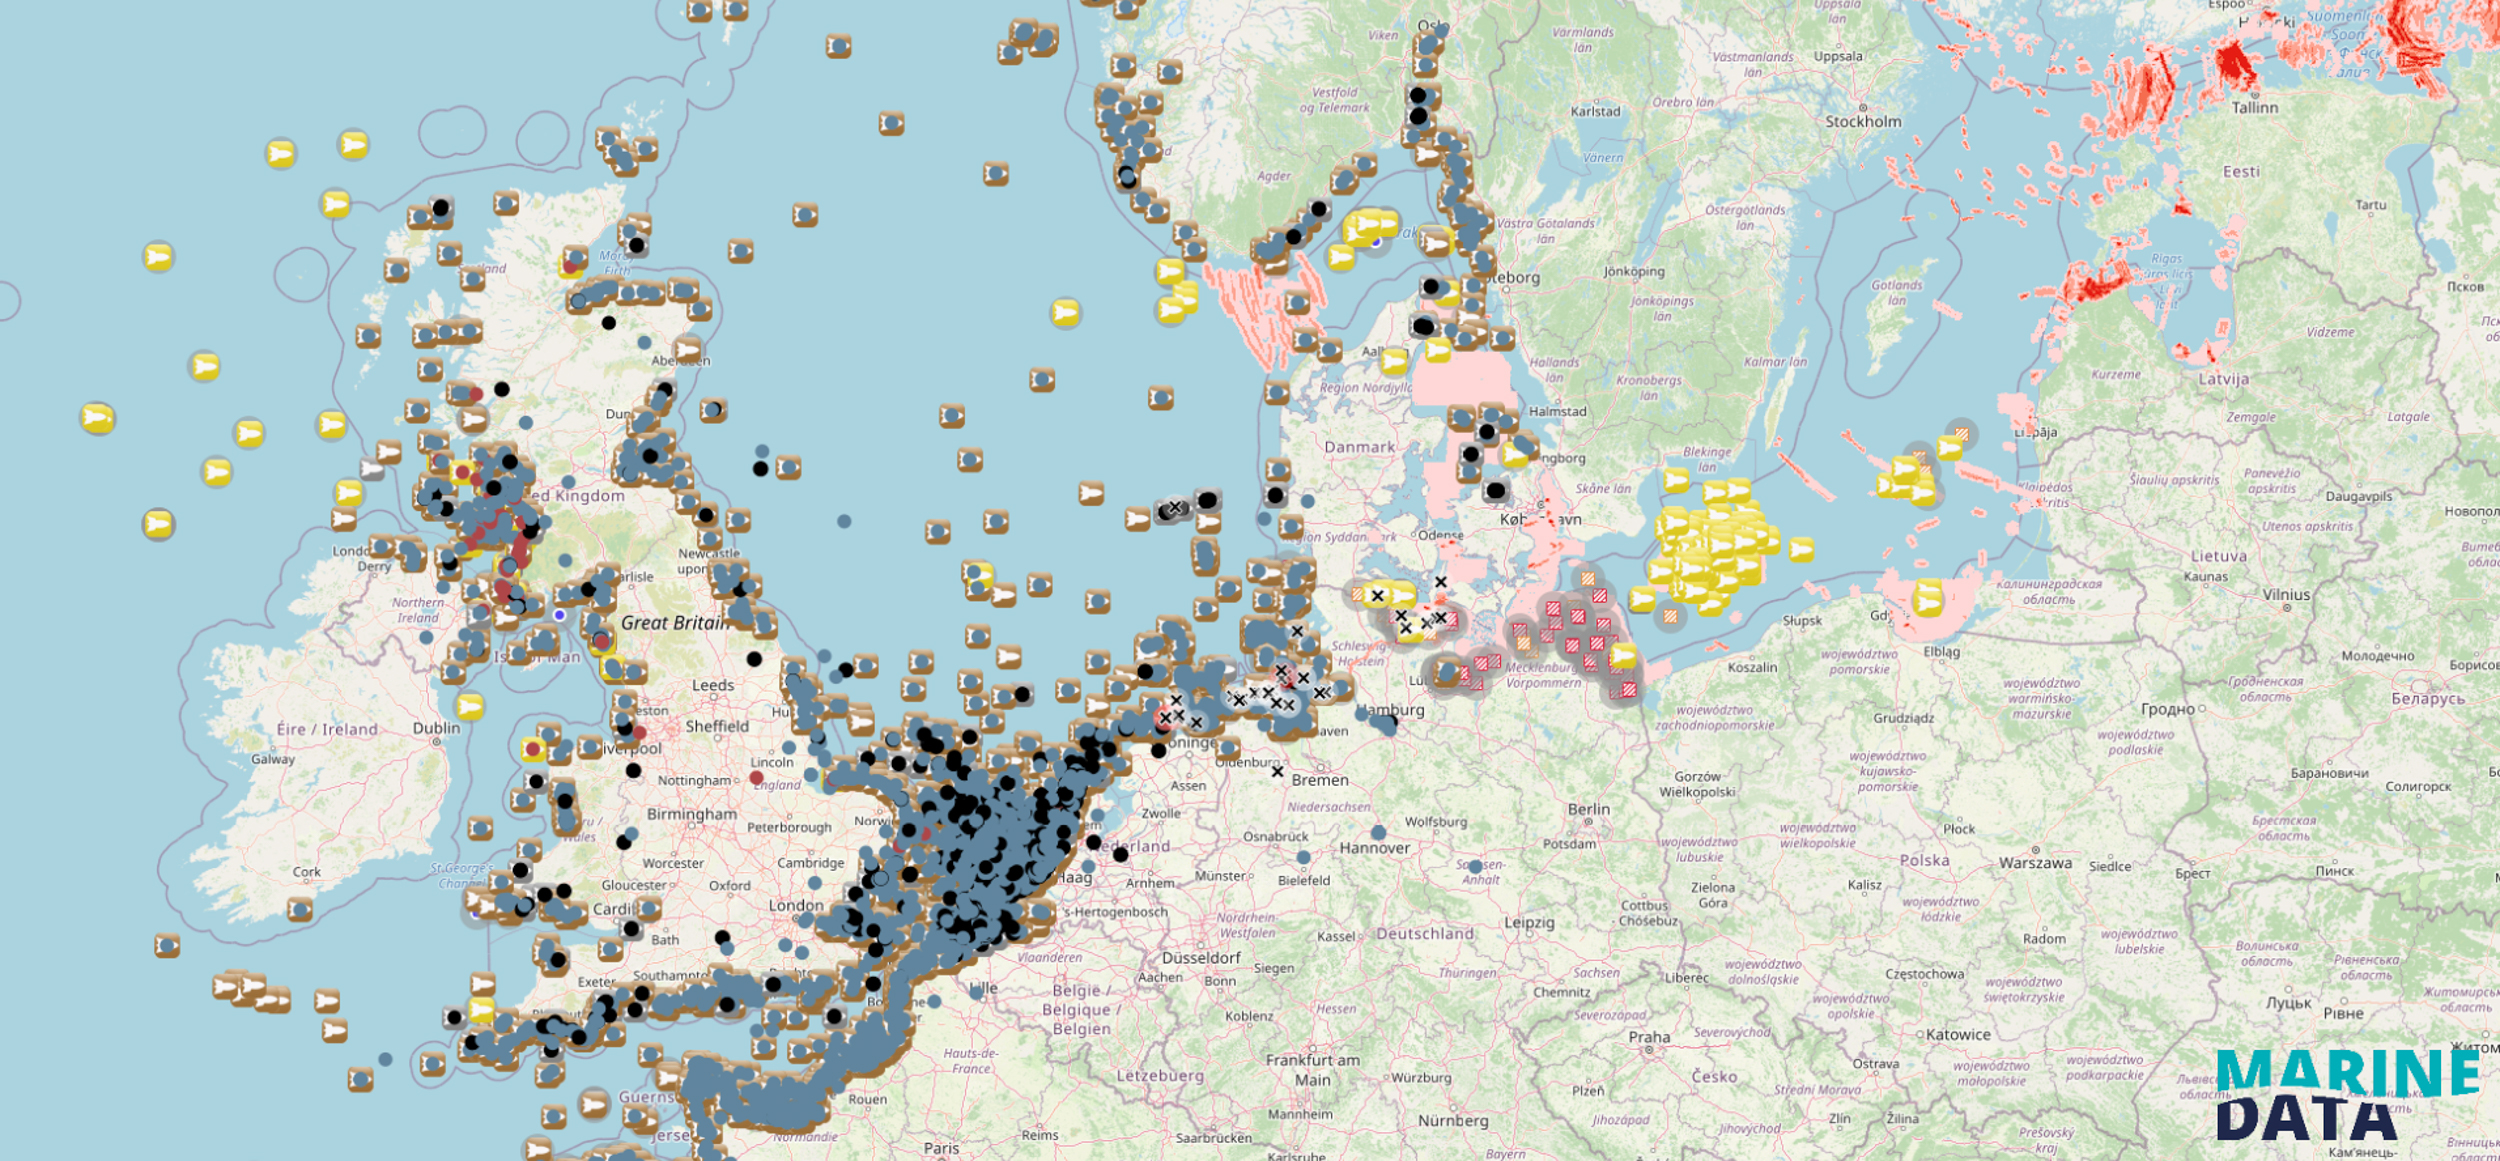
Task: Click the Stockholm city label
Action: 1863,122
